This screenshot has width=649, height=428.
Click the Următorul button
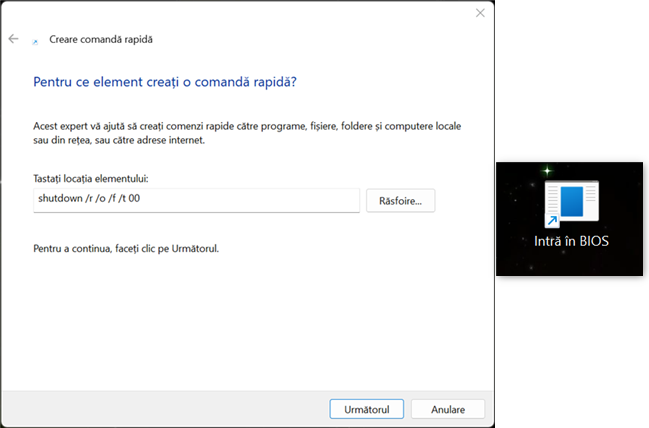[x=366, y=409]
